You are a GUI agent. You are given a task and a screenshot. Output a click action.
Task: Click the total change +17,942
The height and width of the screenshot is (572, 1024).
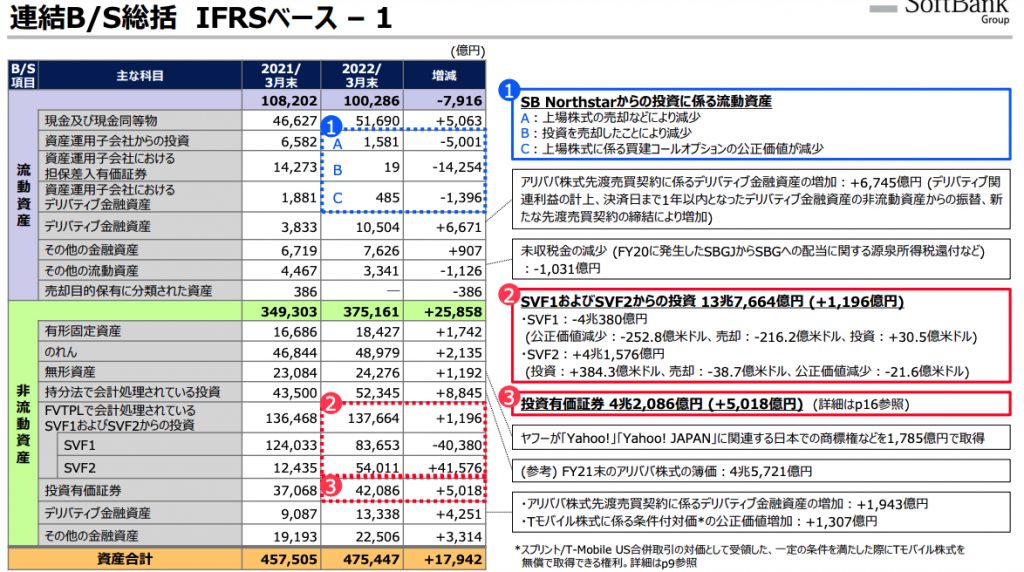pos(453,560)
